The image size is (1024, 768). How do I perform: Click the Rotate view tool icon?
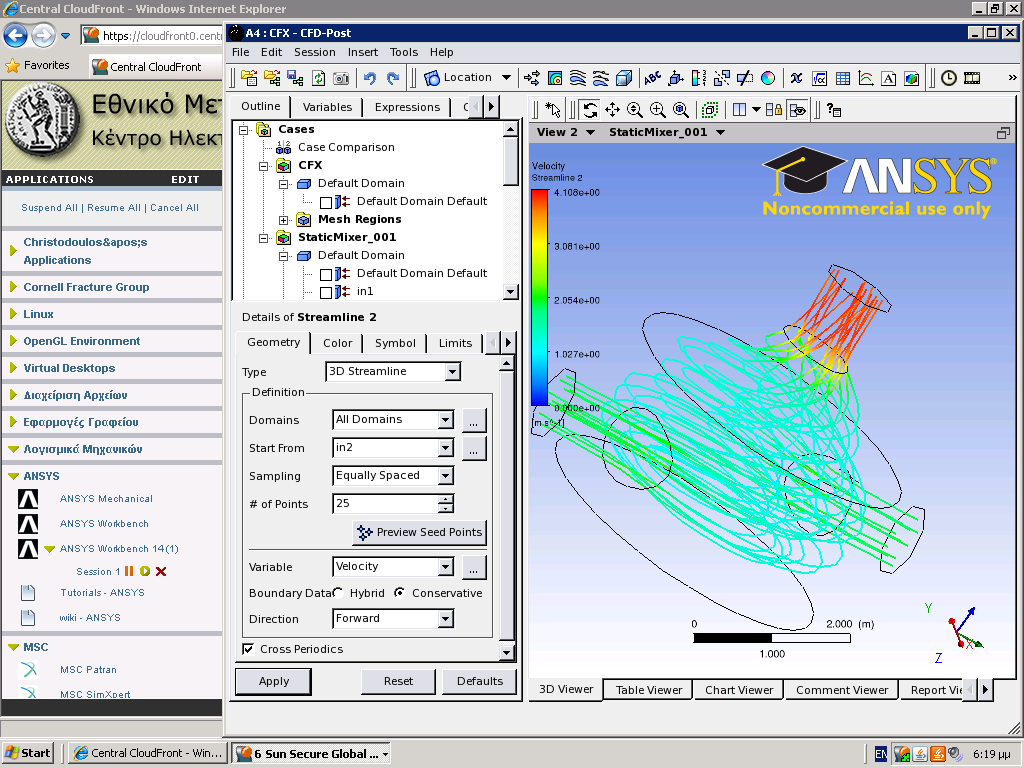590,110
